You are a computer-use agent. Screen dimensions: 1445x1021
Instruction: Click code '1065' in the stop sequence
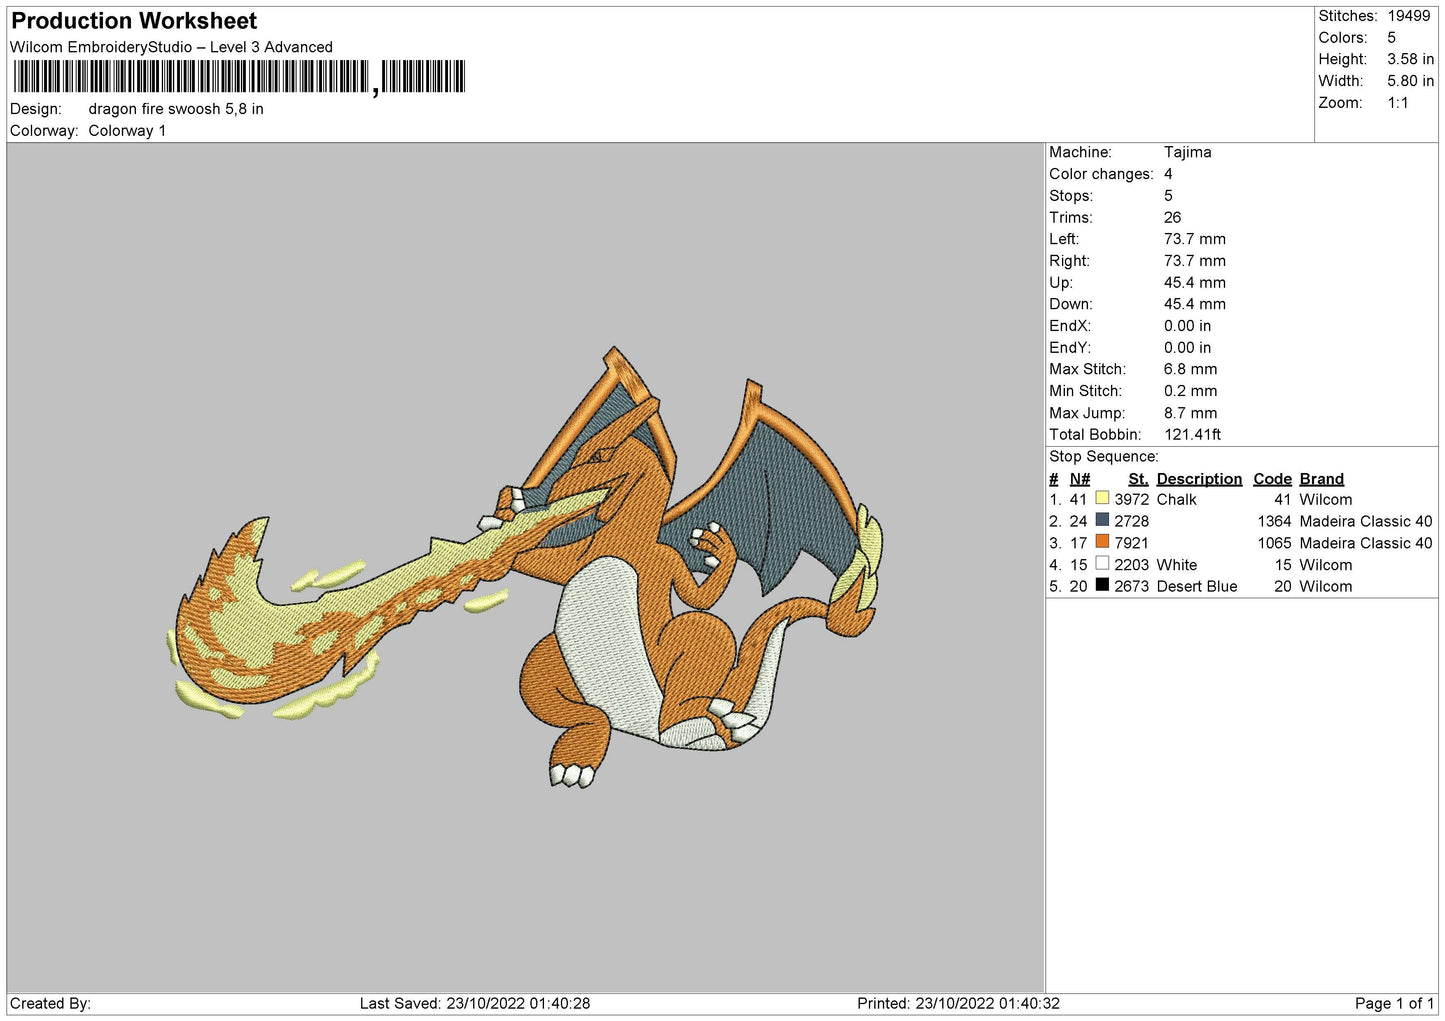tap(1274, 543)
